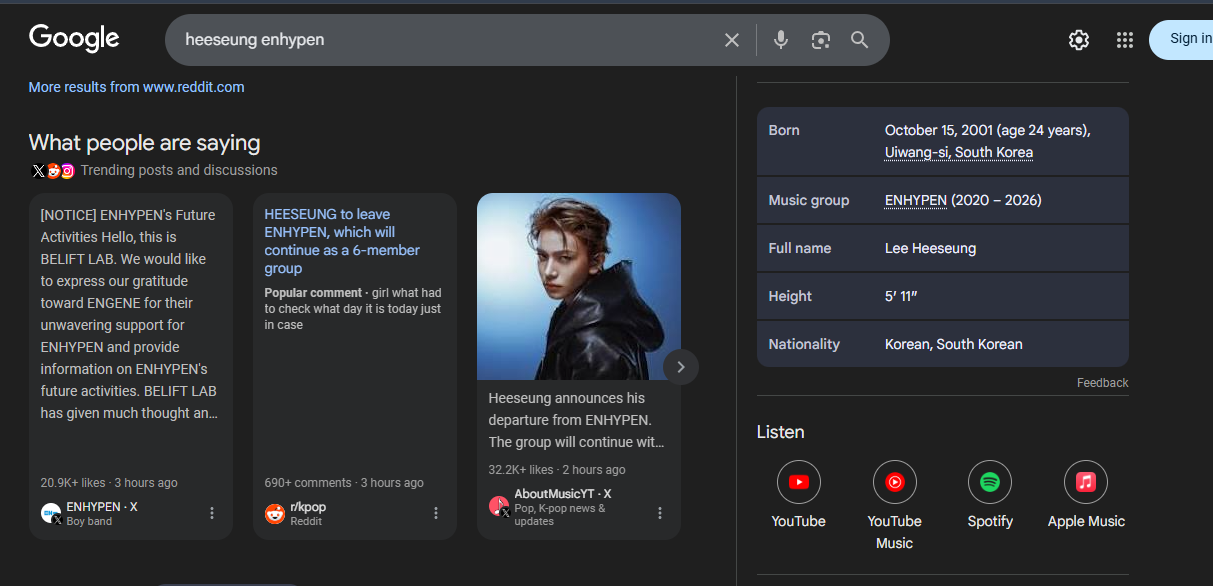Open the Google apps grid
This screenshot has height=586, width=1213.
tap(1125, 40)
